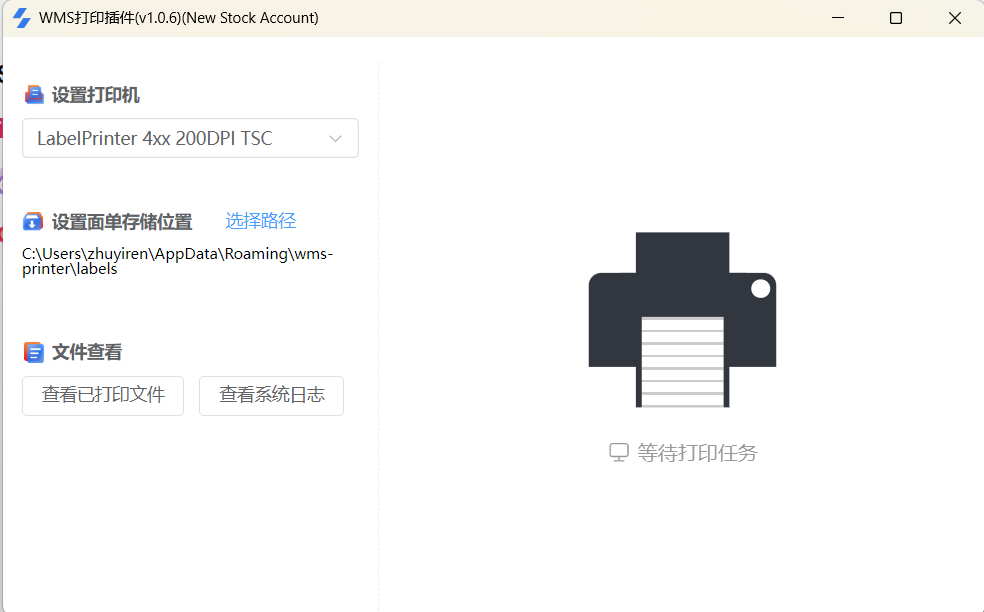Open 查看已打印文件 printed files
Image resolution: width=984 pixels, height=612 pixels.
coord(103,395)
